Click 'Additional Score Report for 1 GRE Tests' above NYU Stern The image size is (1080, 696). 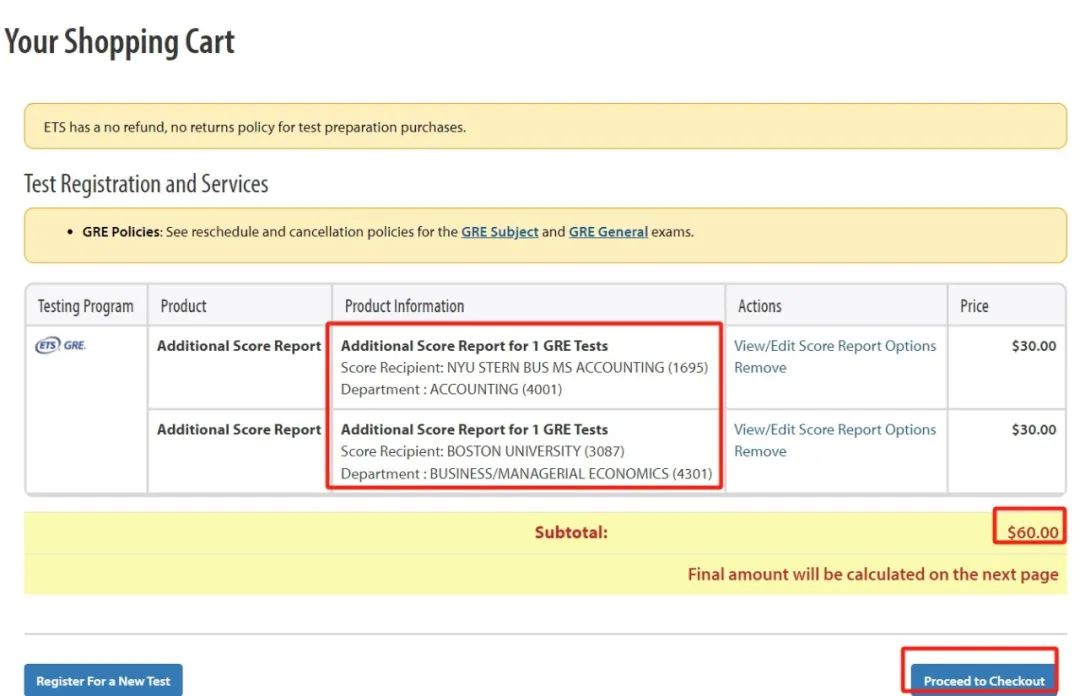coord(475,346)
